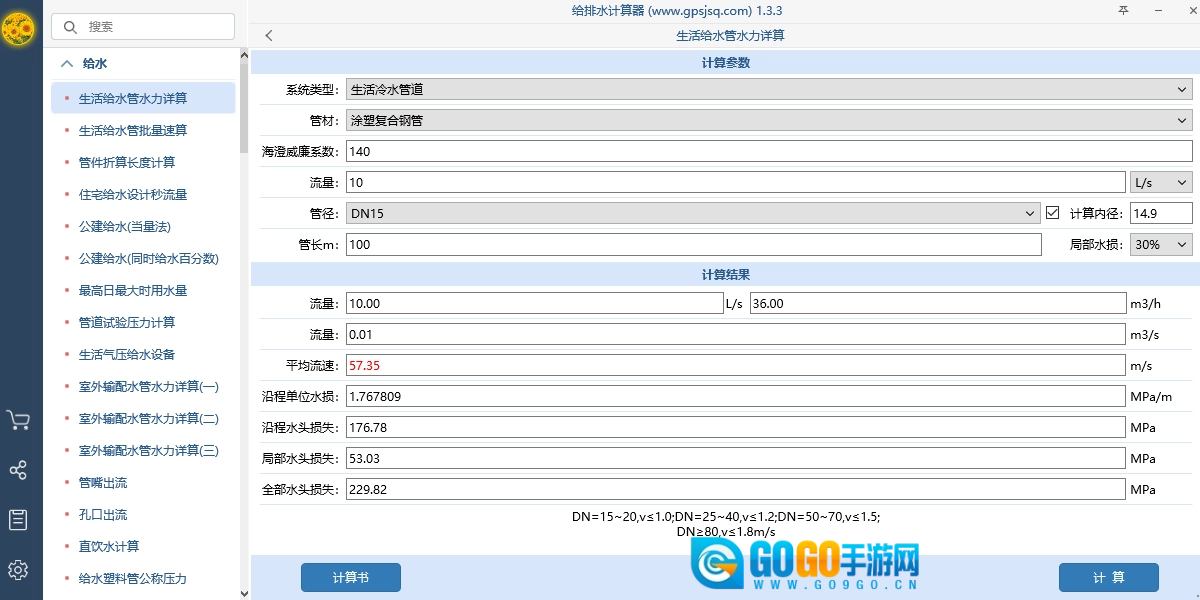Go back using the left arrow icon
This screenshot has height=600, width=1200.
(269, 36)
